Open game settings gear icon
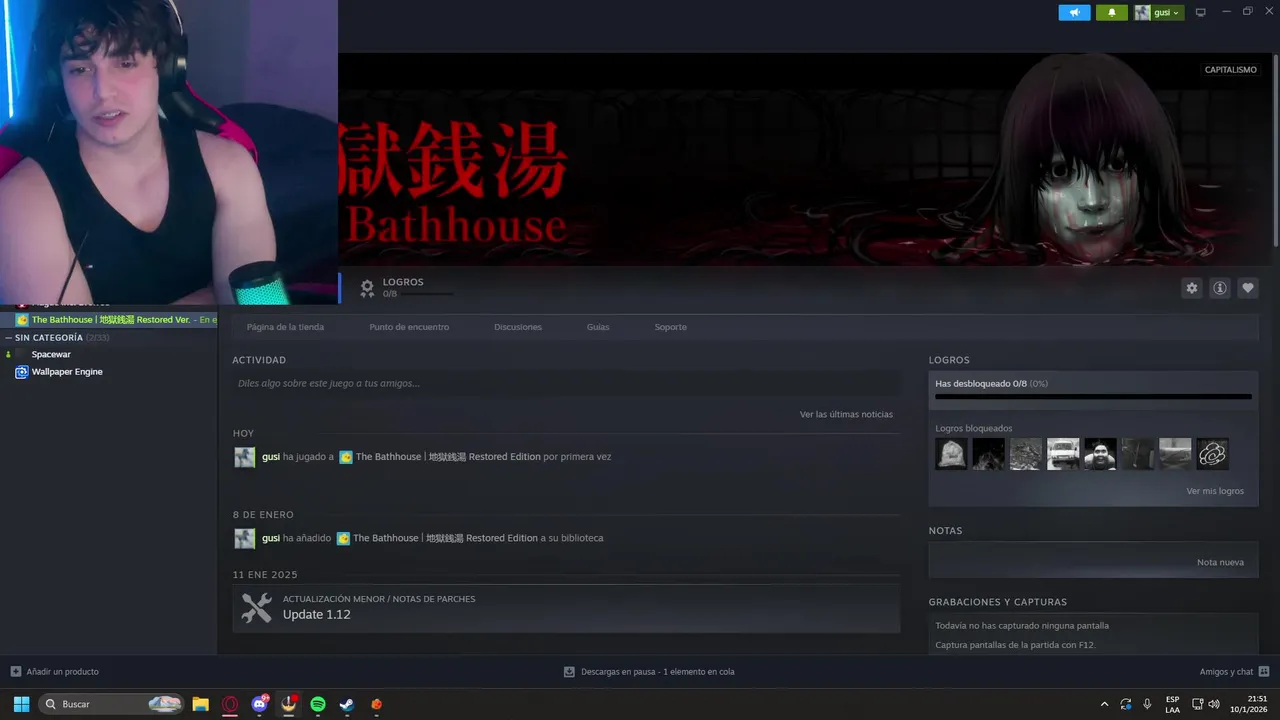Screen dimensions: 1280x720 point(1192,288)
